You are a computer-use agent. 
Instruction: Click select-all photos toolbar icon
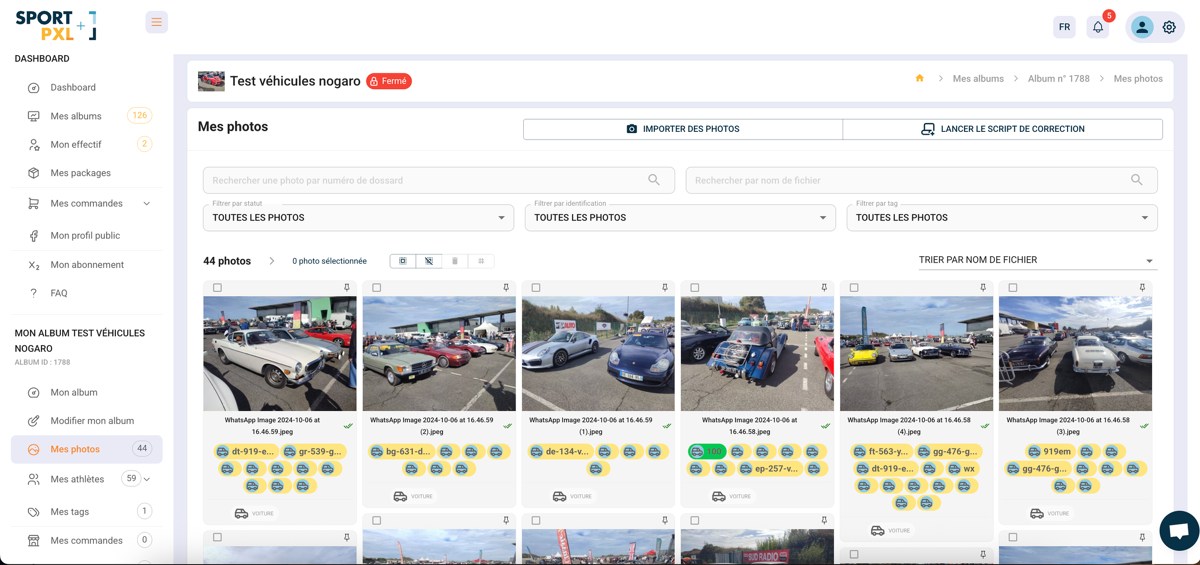[403, 261]
